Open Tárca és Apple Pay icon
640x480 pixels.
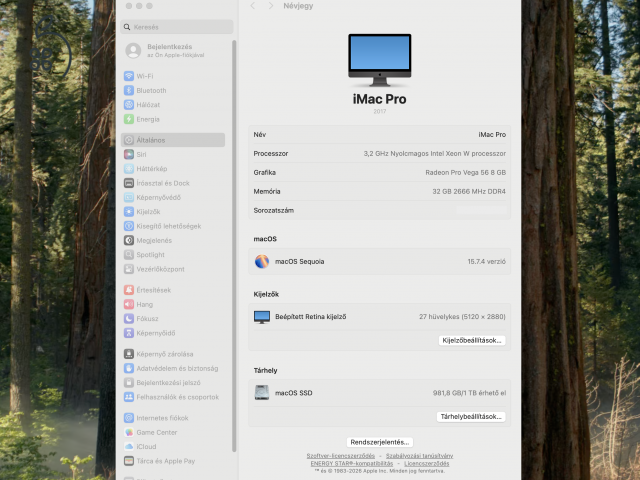point(129,460)
